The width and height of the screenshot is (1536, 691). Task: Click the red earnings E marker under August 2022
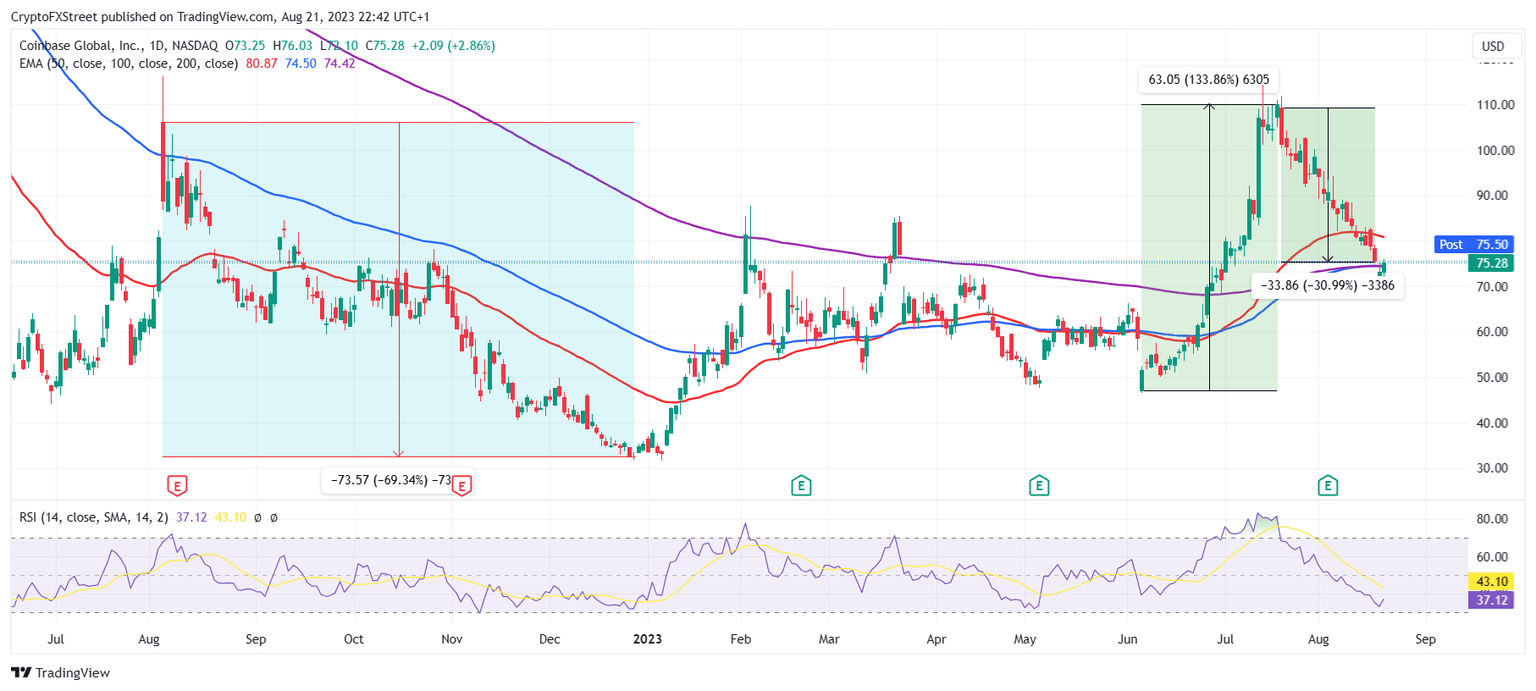click(x=178, y=485)
